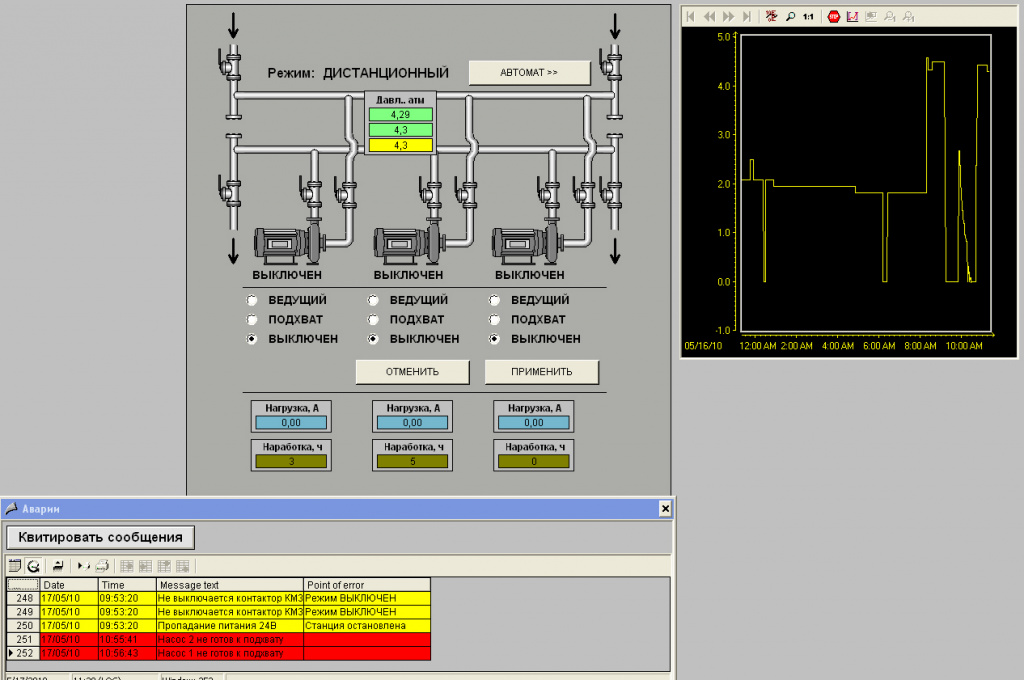Set third pump to ПОДХВАТ
This screenshot has height=680, width=1024.
point(494,320)
